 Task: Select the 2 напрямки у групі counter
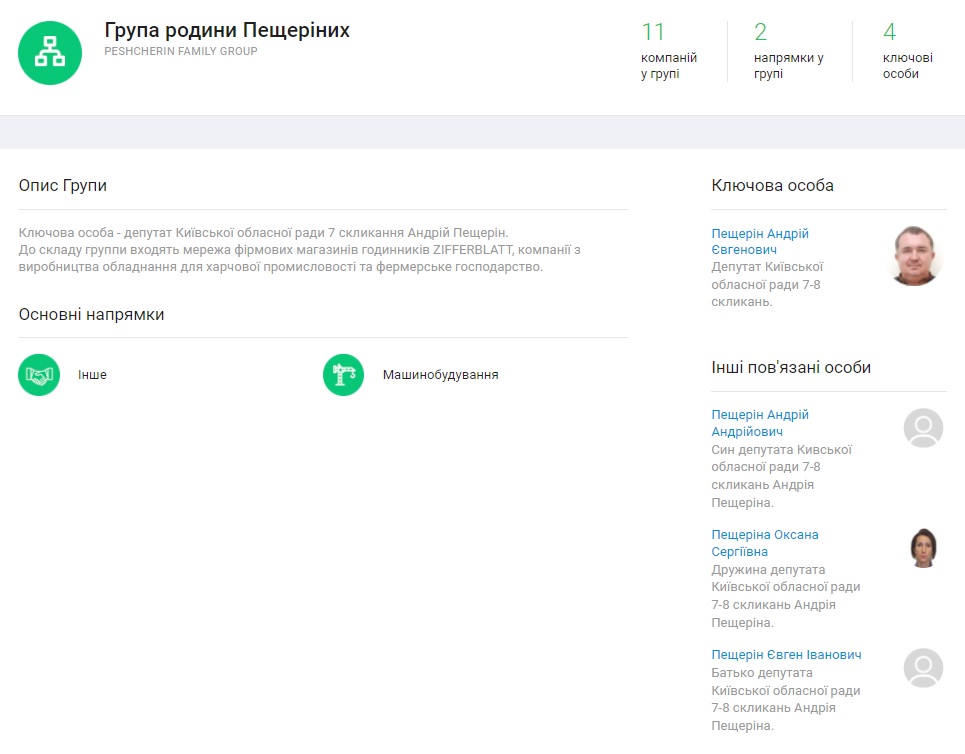pos(788,52)
